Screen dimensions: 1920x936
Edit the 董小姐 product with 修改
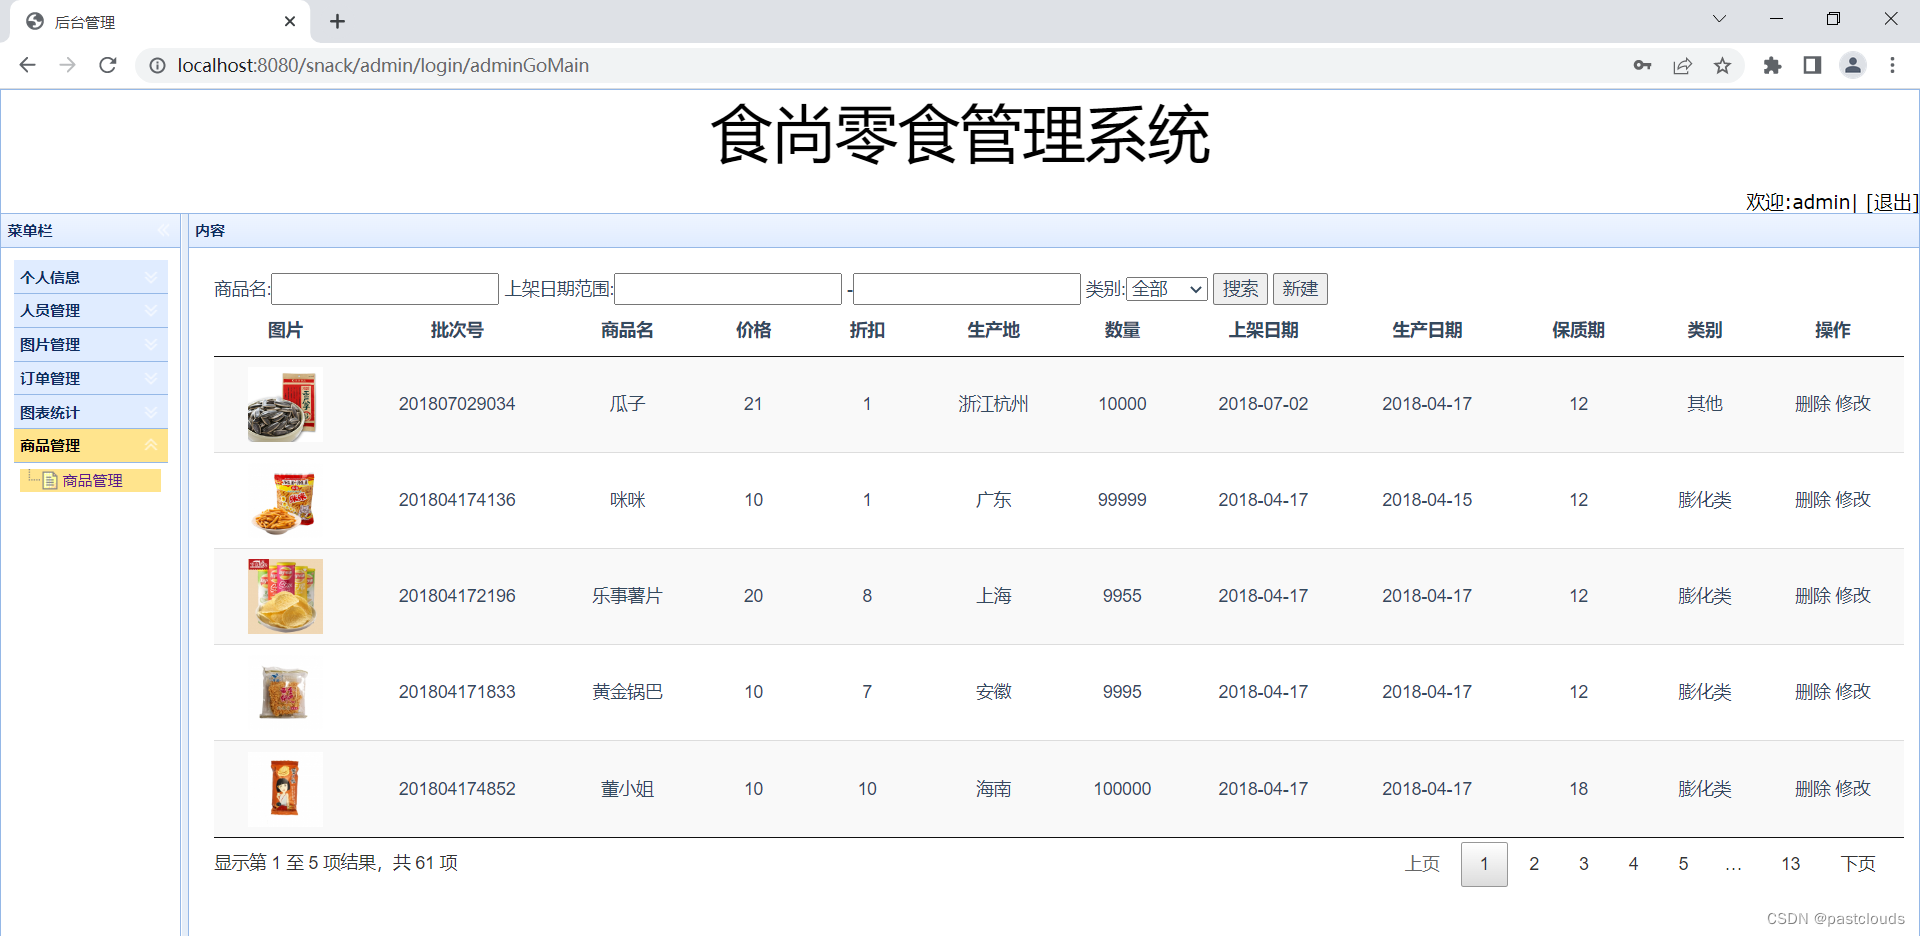point(1853,789)
